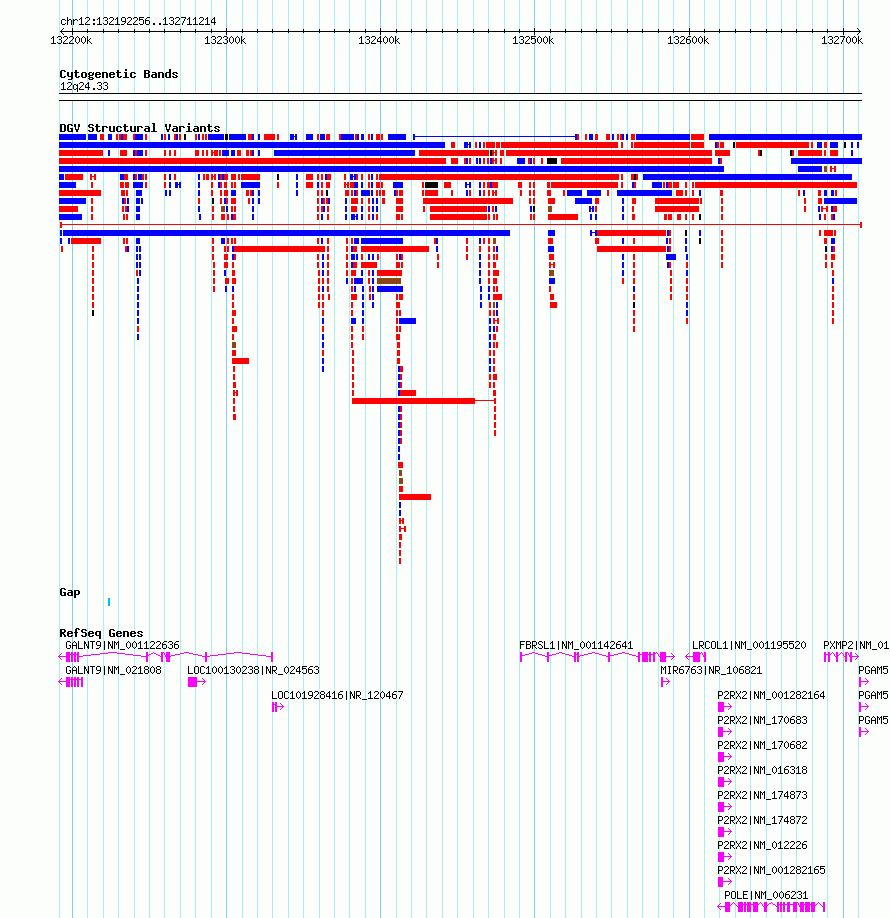This screenshot has width=890, height=918.
Task: Select the Cytogenetic Bands track title
Action: (119, 74)
